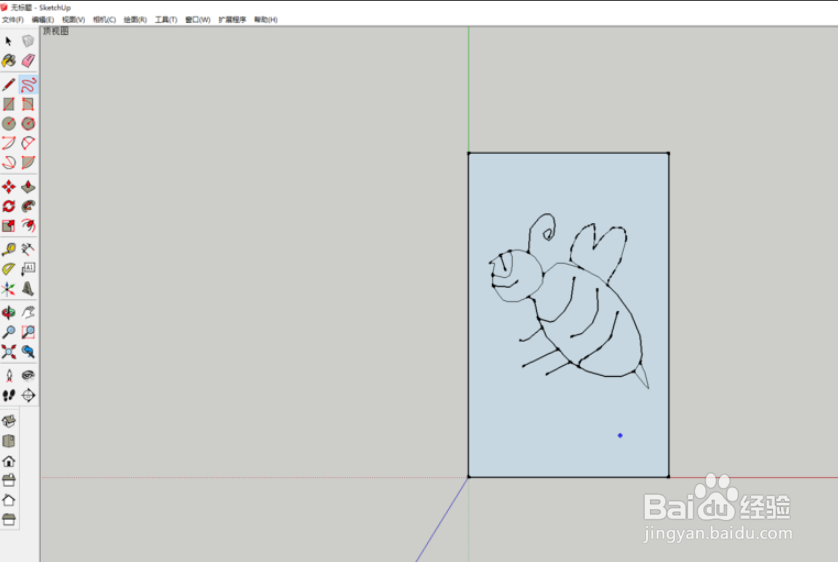Viewport: 838px width, 562px height.
Task: Select the Circle tool
Action: tap(9, 123)
